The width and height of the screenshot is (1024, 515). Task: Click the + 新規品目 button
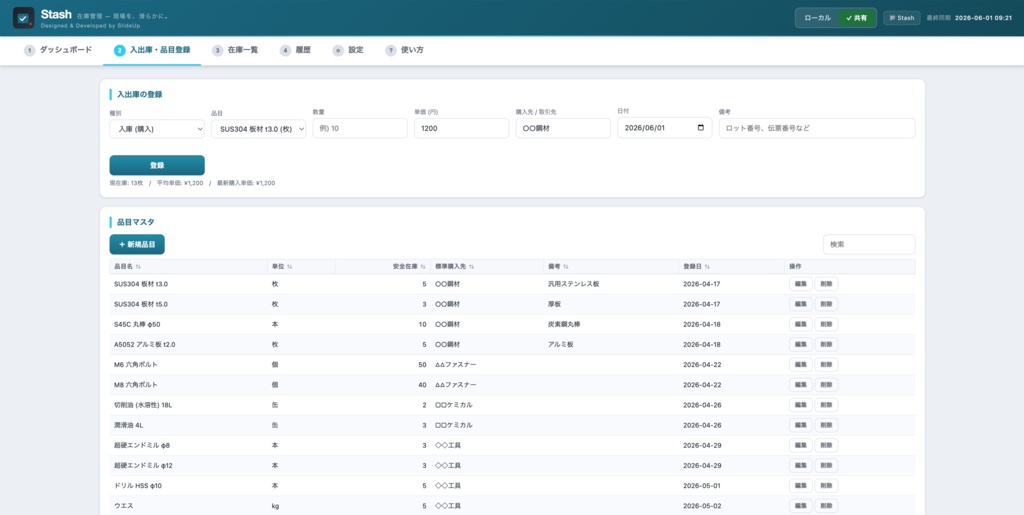(137, 244)
